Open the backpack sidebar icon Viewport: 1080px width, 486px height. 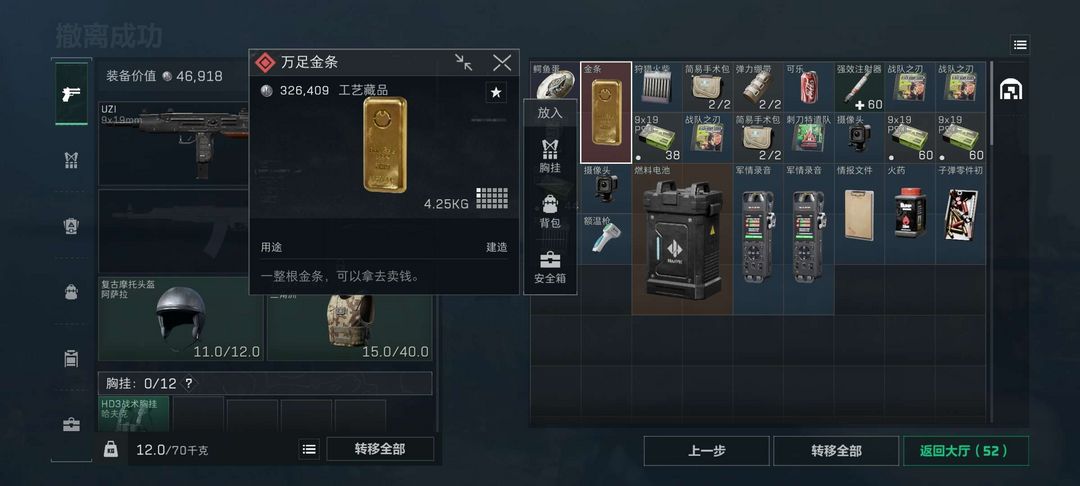click(x=72, y=292)
